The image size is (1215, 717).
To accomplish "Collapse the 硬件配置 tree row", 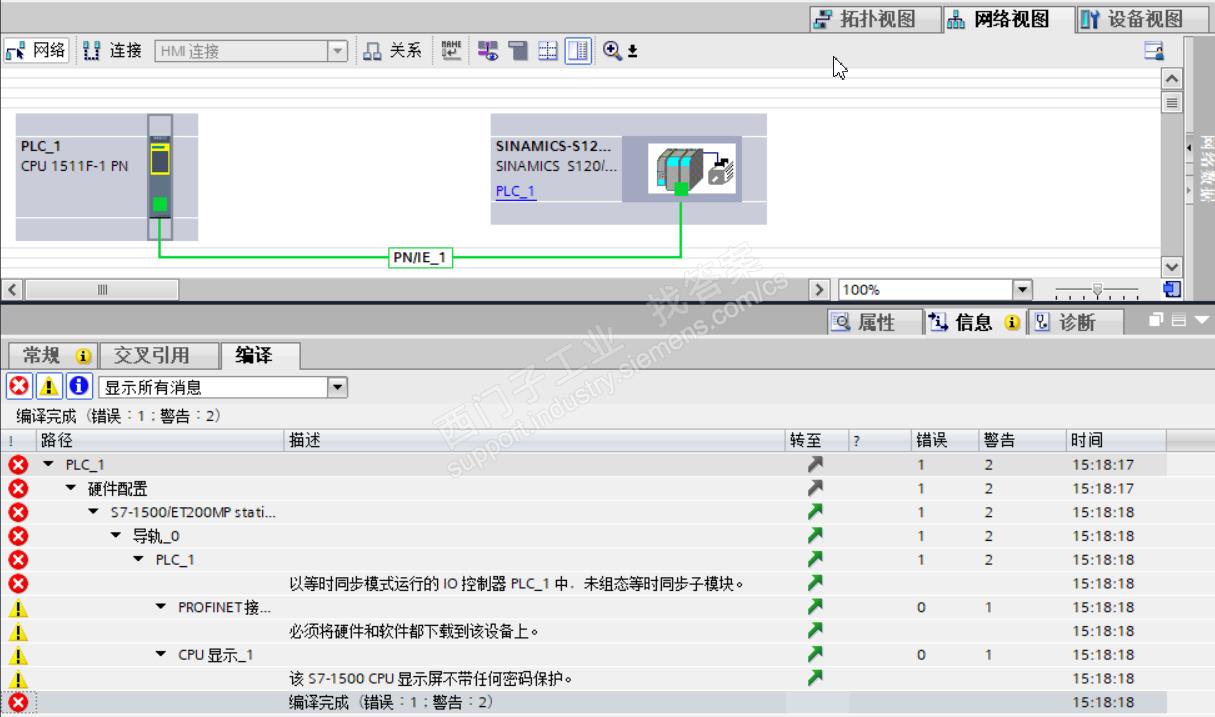I will (71, 488).
